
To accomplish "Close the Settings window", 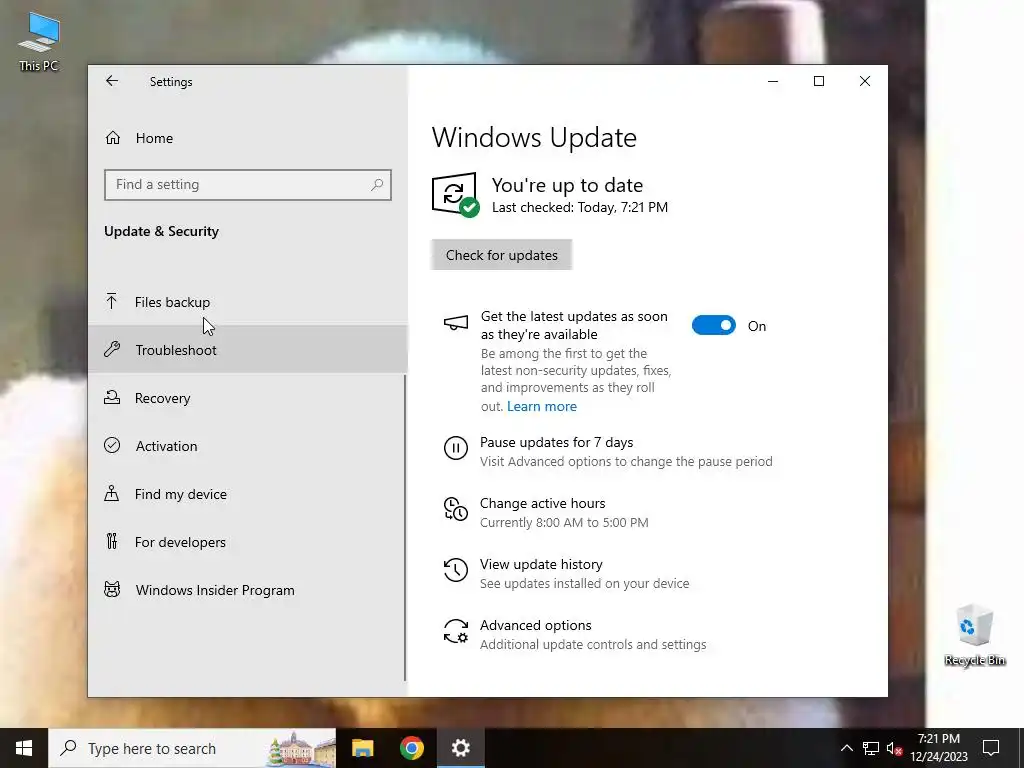I will [x=865, y=81].
